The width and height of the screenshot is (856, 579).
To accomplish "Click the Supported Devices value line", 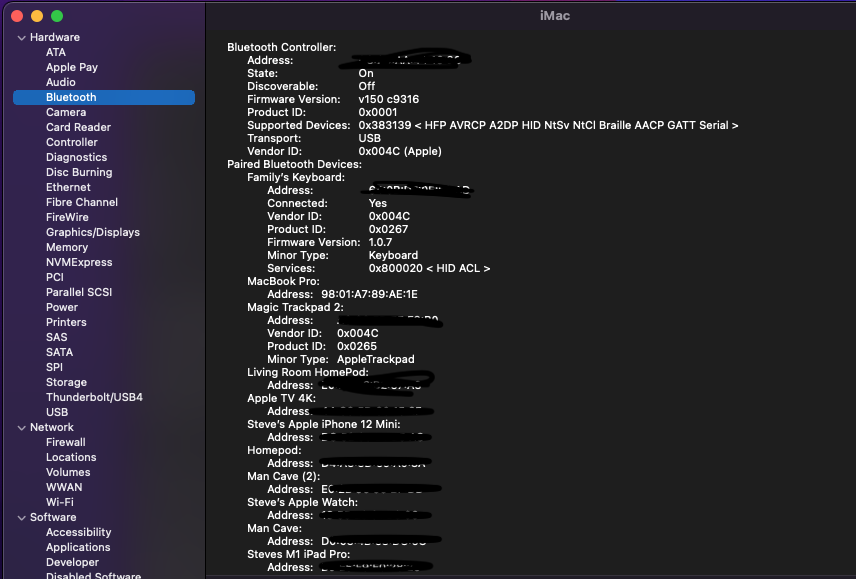I will coord(548,126).
